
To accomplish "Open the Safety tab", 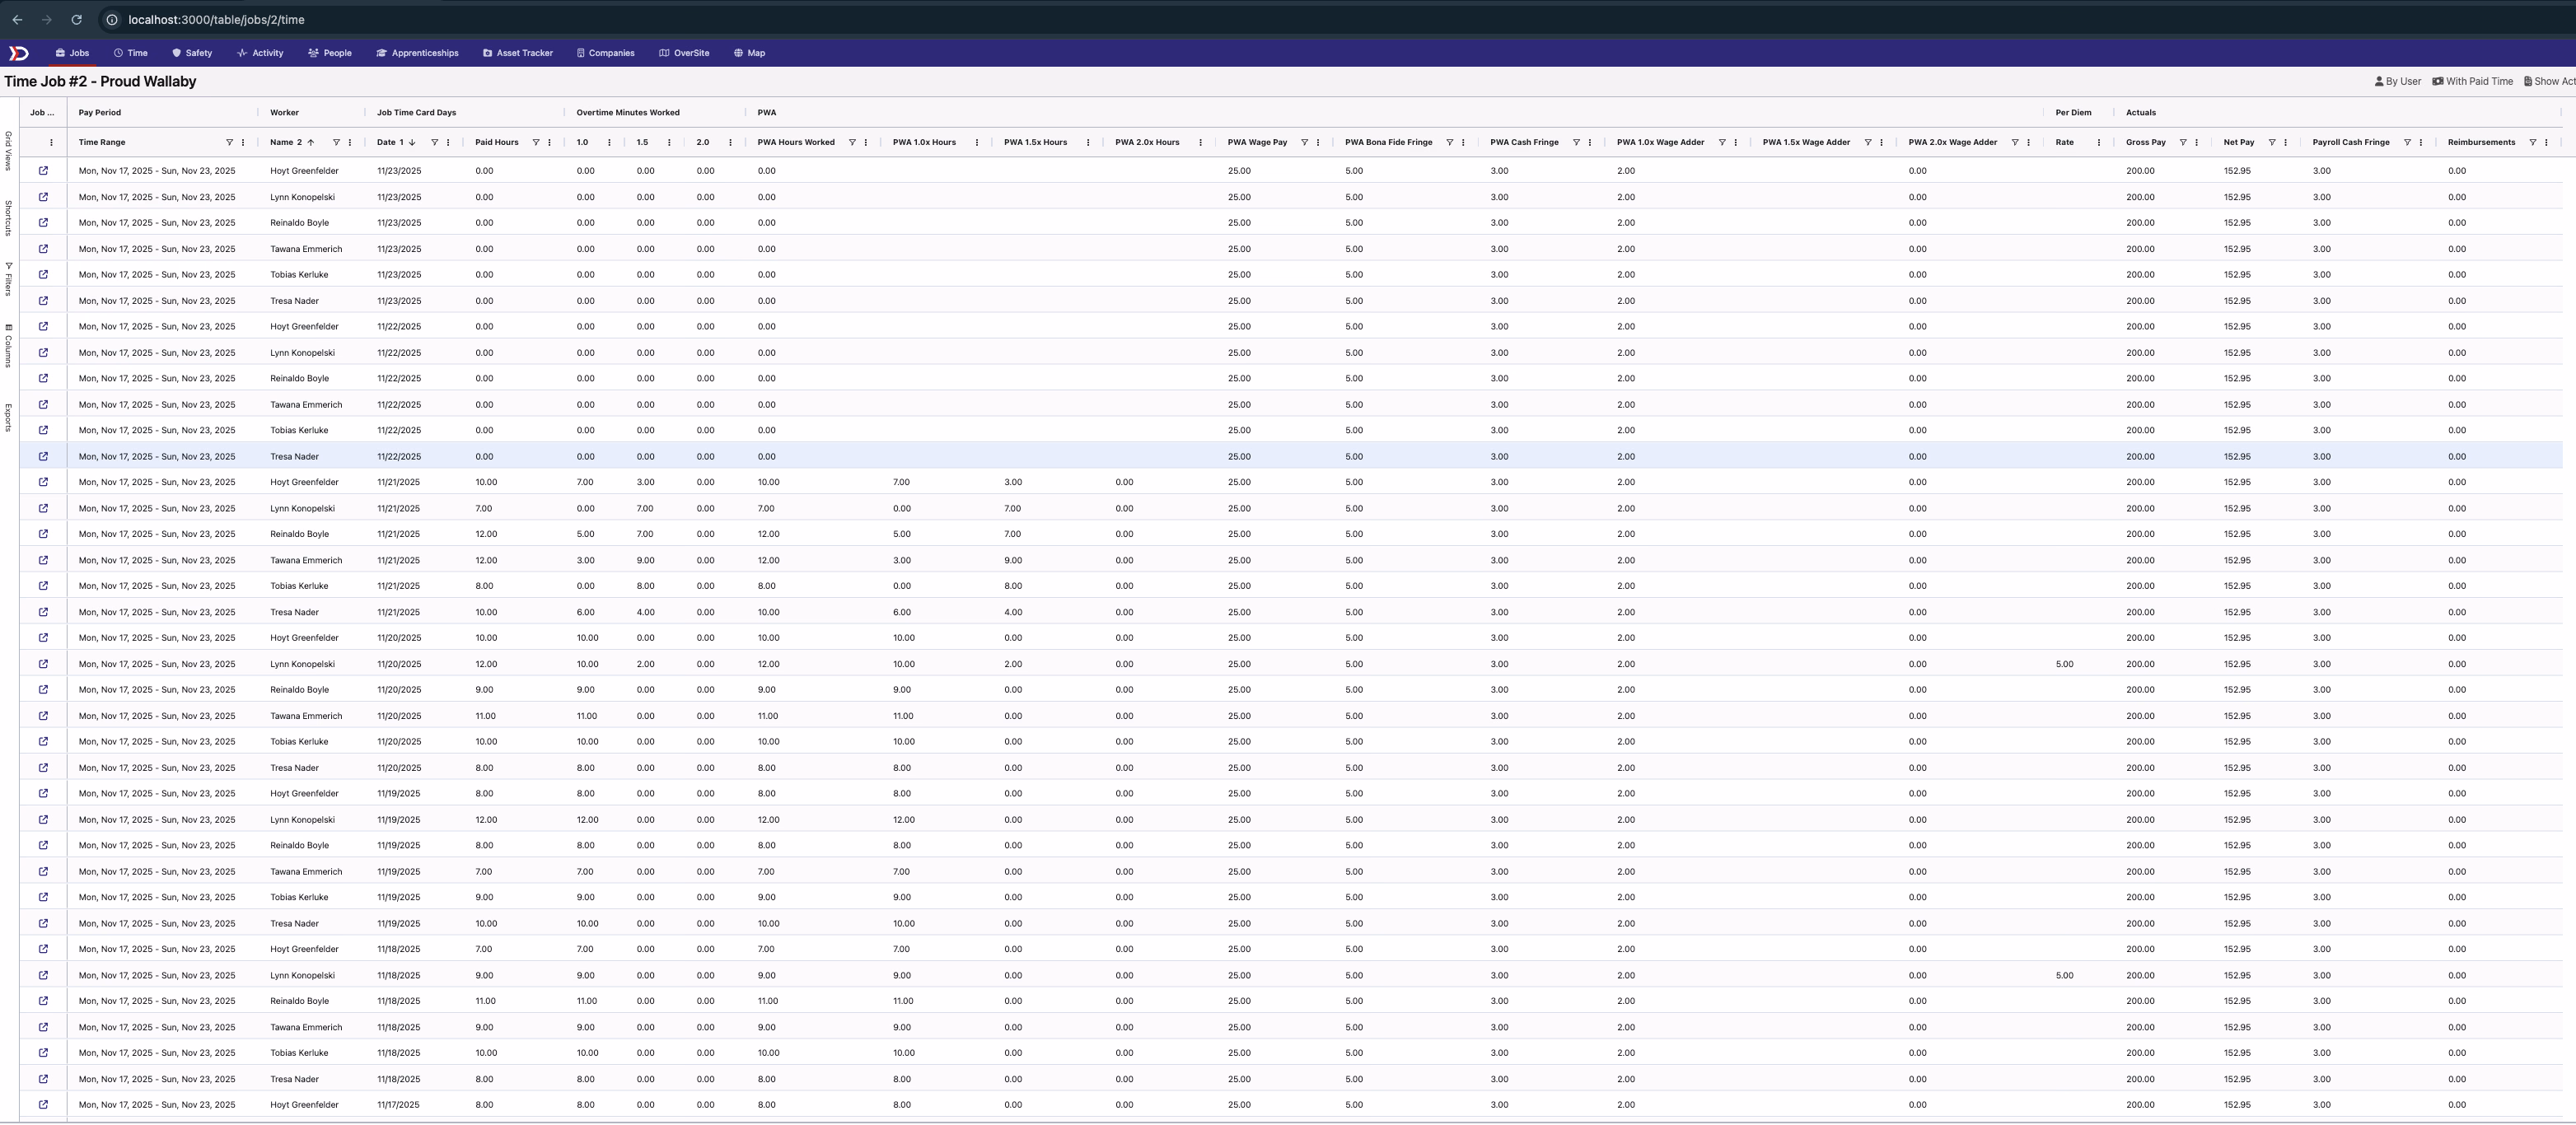I will [x=192, y=53].
